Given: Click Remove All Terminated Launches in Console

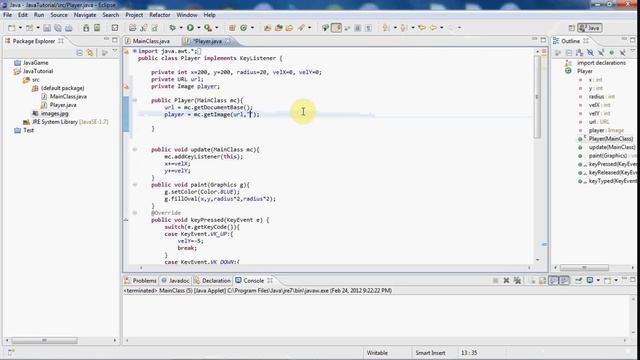Looking at the screenshot, I should coord(517,280).
